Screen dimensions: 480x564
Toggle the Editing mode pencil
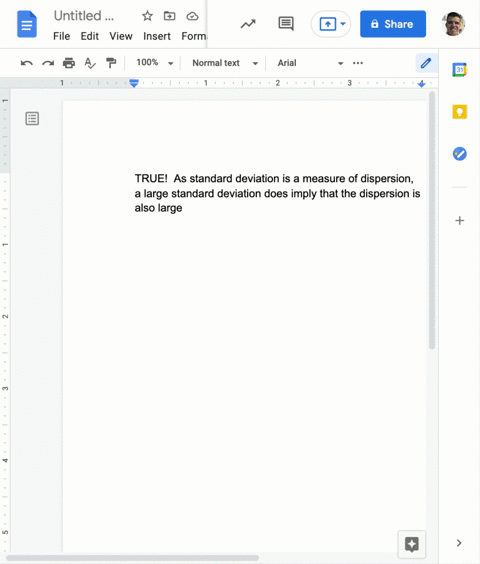click(x=426, y=63)
